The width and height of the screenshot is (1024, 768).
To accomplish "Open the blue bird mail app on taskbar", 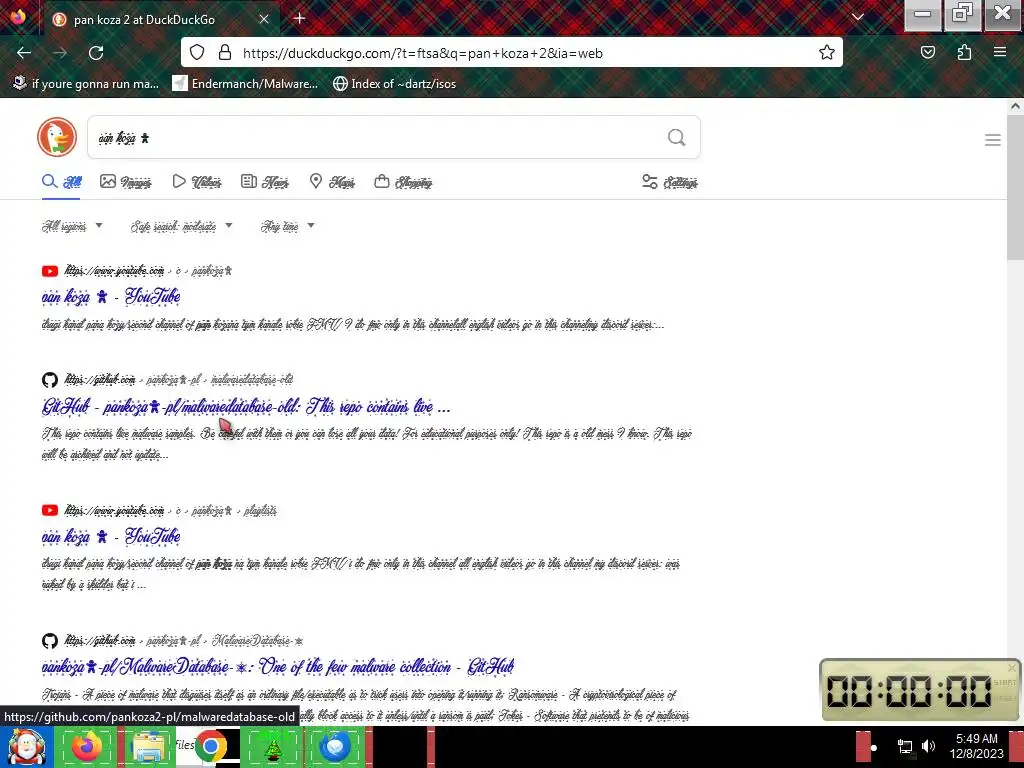I will click(334, 747).
